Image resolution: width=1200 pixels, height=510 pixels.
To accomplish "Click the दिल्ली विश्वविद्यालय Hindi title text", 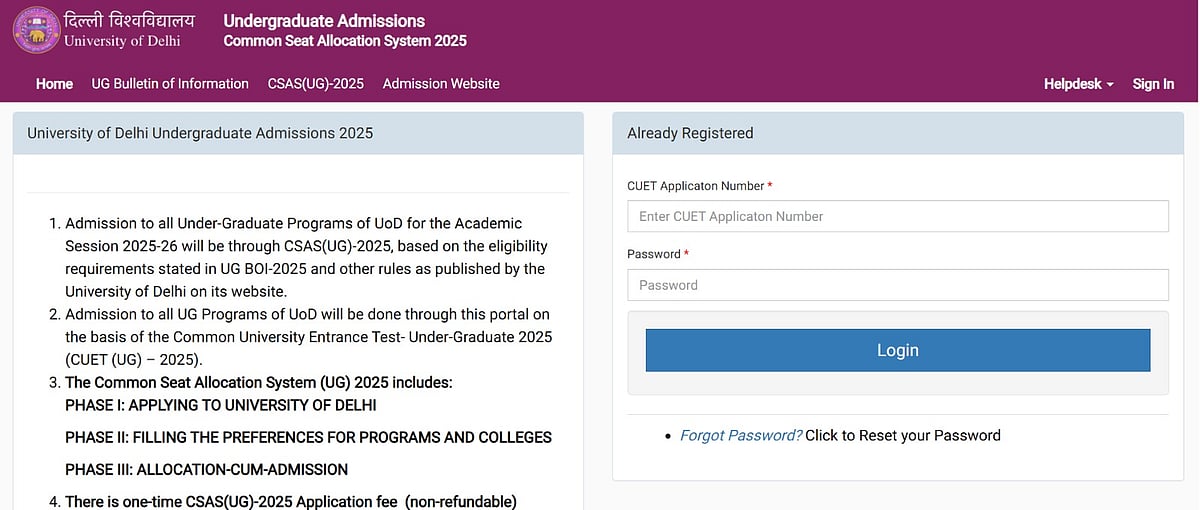I will click(129, 20).
